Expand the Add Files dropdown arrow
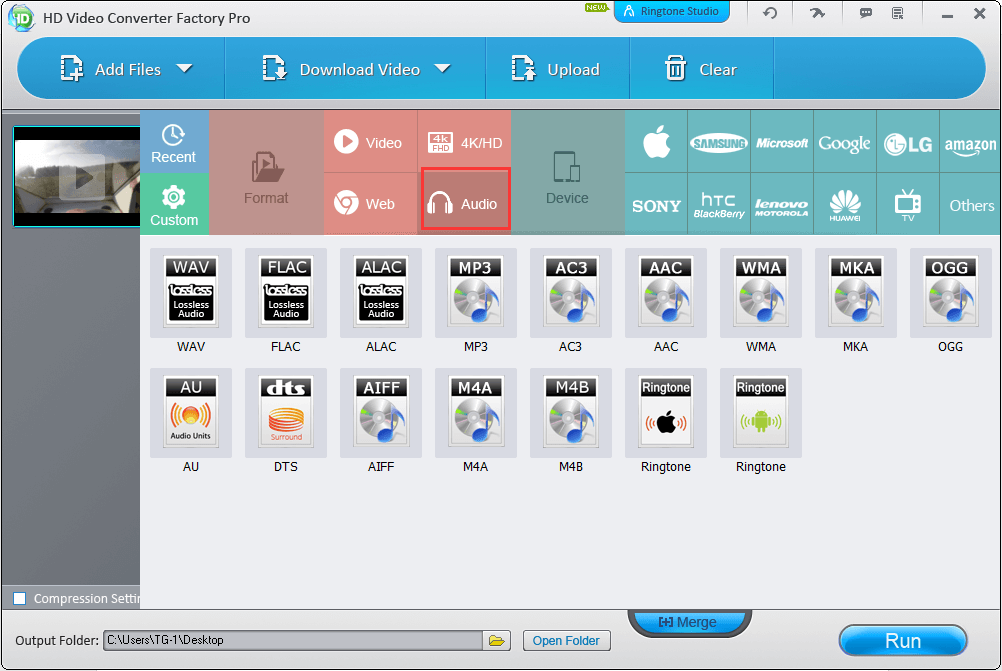1002x671 pixels. [184, 69]
